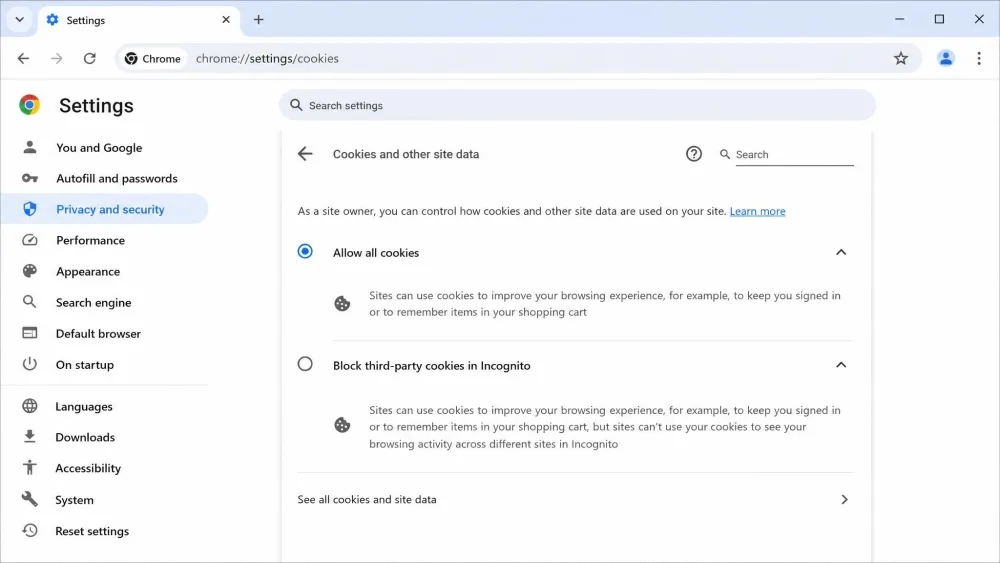Open Reset settings
Screen dimensions: 1000x563
[x=92, y=531]
